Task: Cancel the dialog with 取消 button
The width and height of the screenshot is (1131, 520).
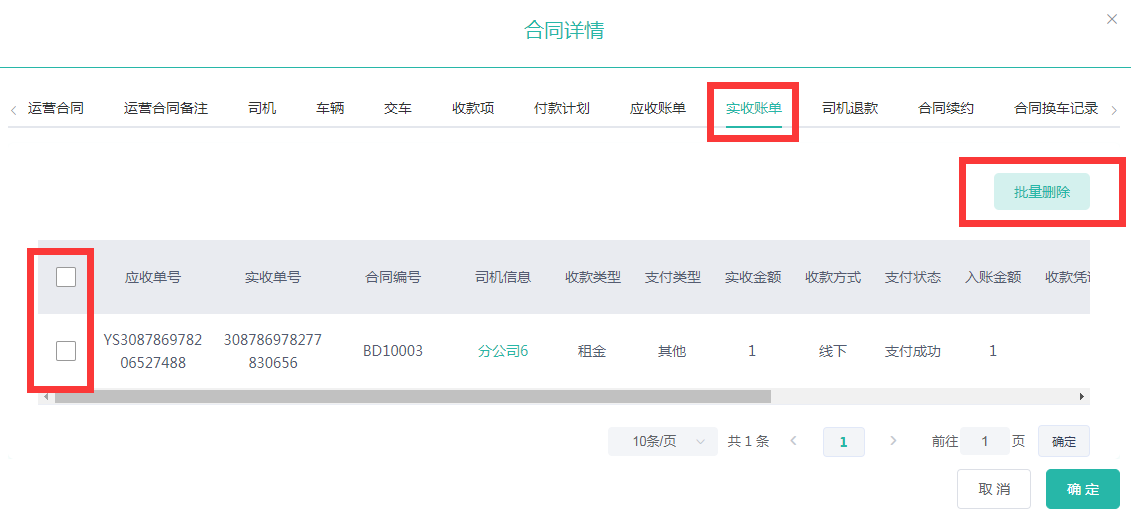Action: [993, 489]
